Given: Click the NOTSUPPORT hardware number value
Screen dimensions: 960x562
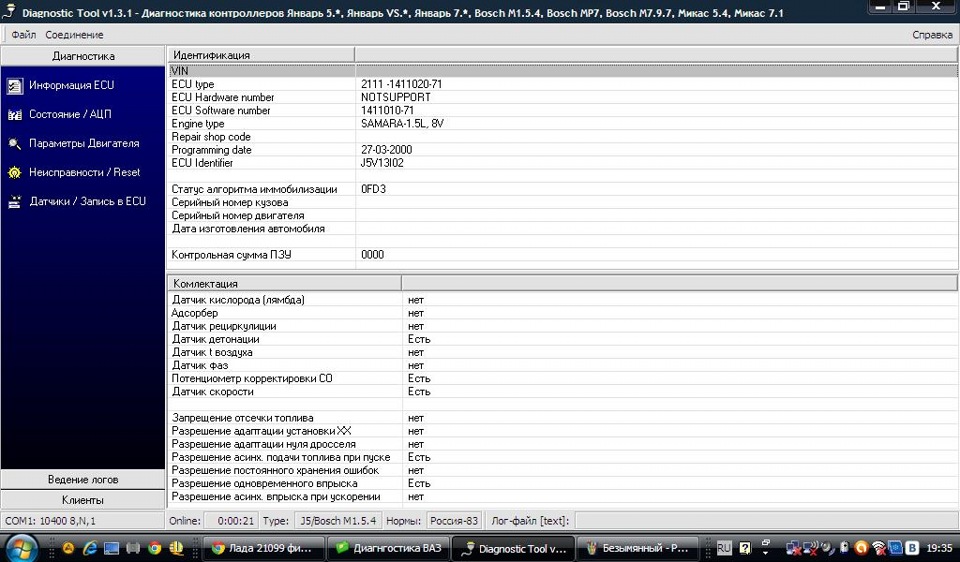Looking at the screenshot, I should click(396, 97).
